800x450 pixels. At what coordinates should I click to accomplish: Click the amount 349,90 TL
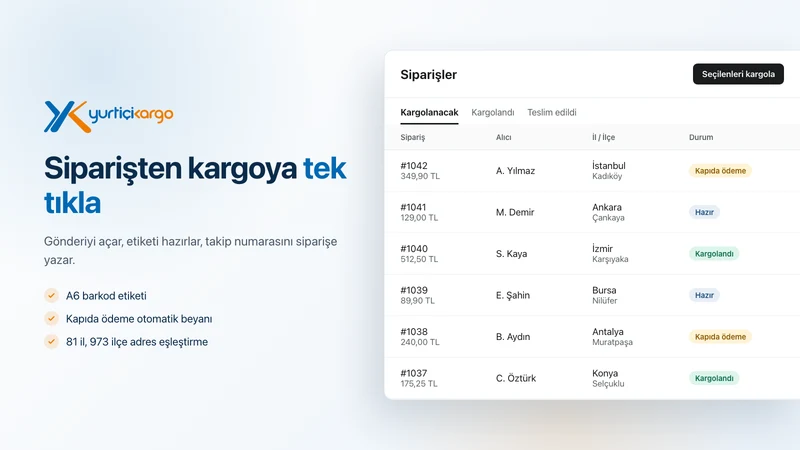(420, 176)
